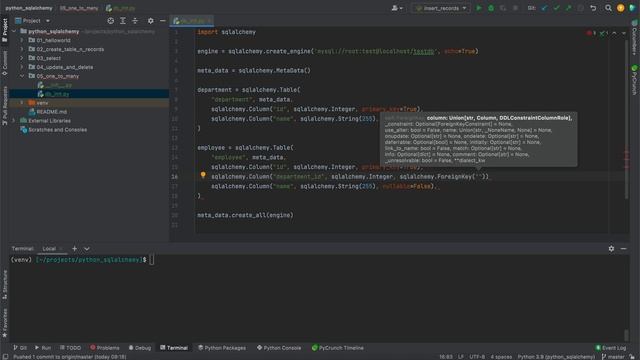This screenshot has width=640, height=360.
Task: Select Scratches and Consoles node
Action: coord(58,130)
